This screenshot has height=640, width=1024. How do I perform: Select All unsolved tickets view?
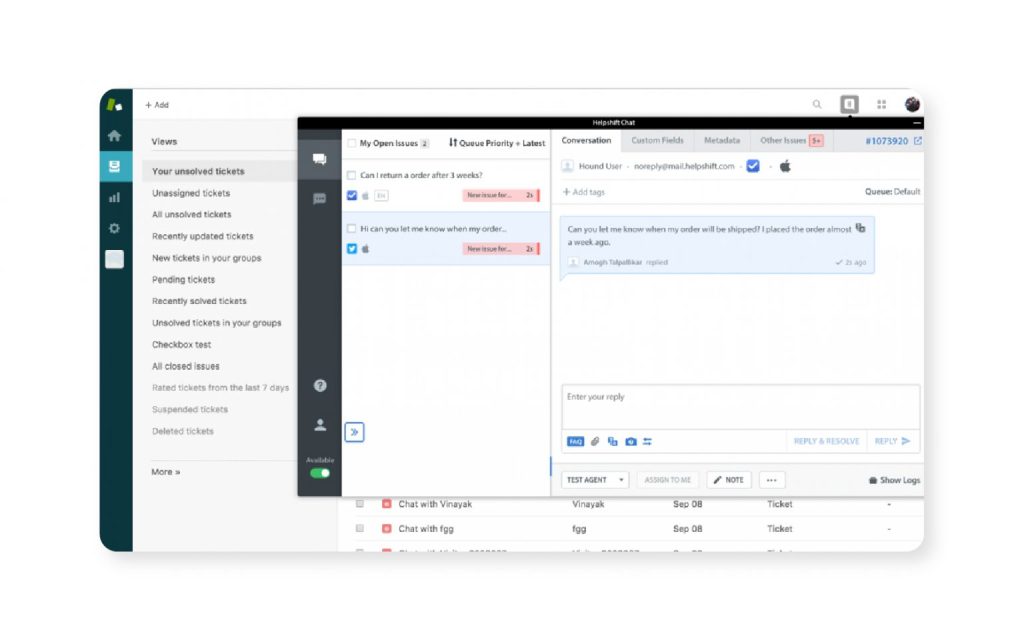click(192, 214)
